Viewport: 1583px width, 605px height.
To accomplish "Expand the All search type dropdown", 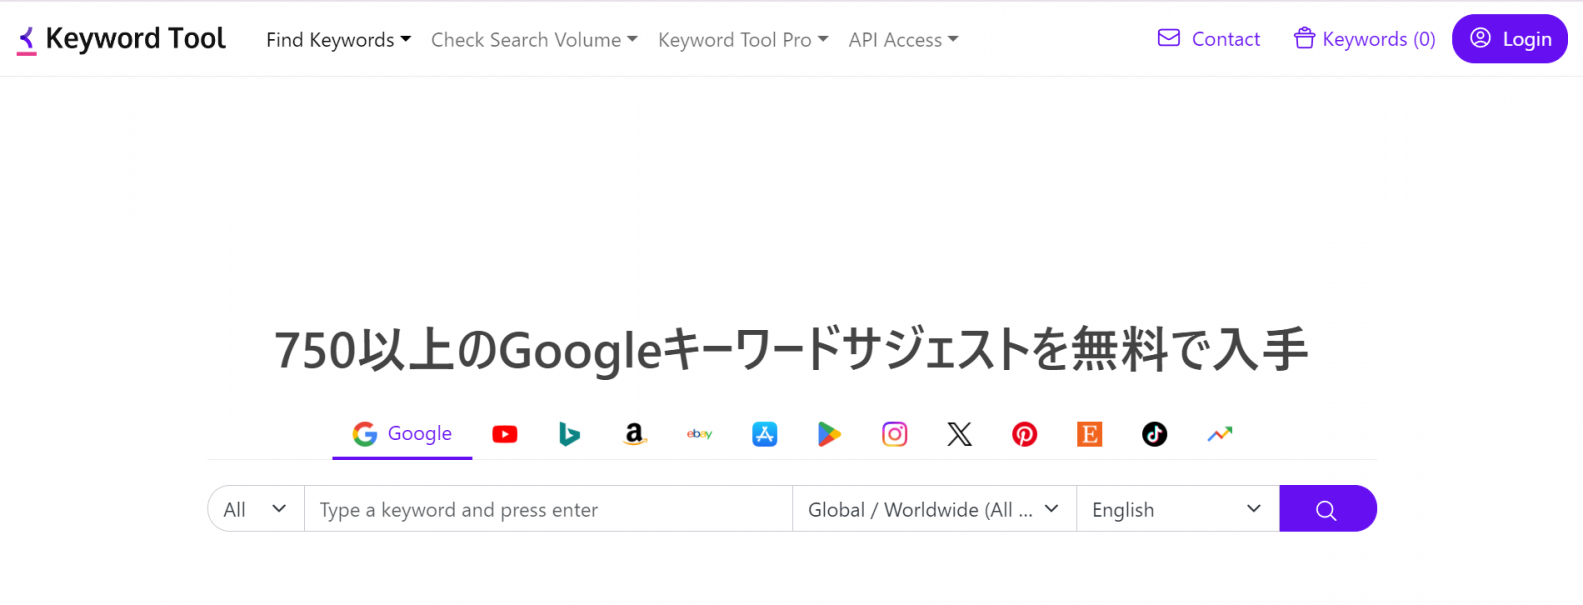I will (255, 509).
